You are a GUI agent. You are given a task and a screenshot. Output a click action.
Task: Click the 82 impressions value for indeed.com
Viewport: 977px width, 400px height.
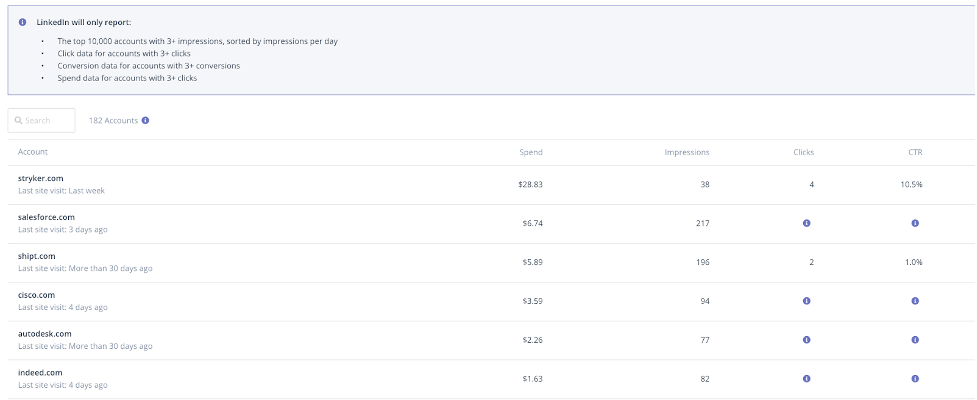point(704,379)
